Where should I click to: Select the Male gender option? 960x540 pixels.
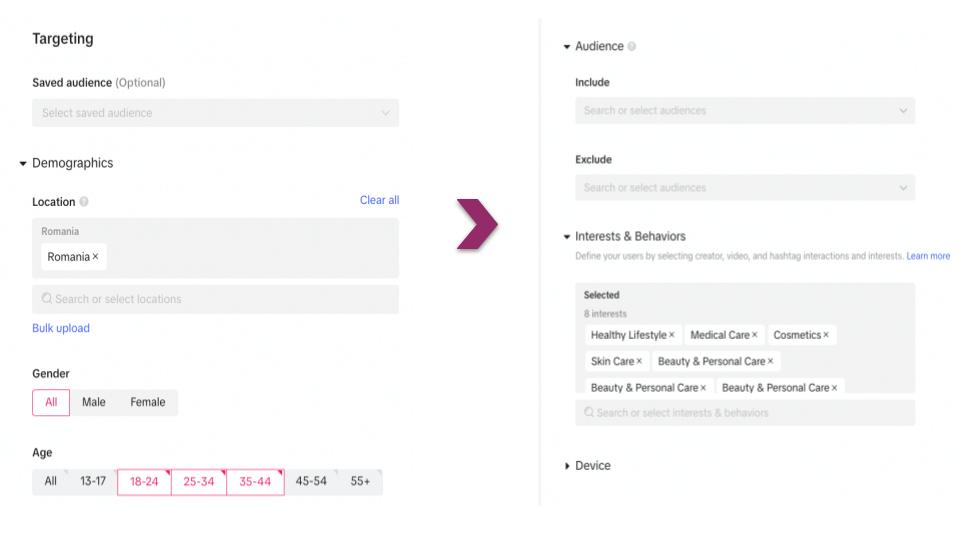[94, 403]
